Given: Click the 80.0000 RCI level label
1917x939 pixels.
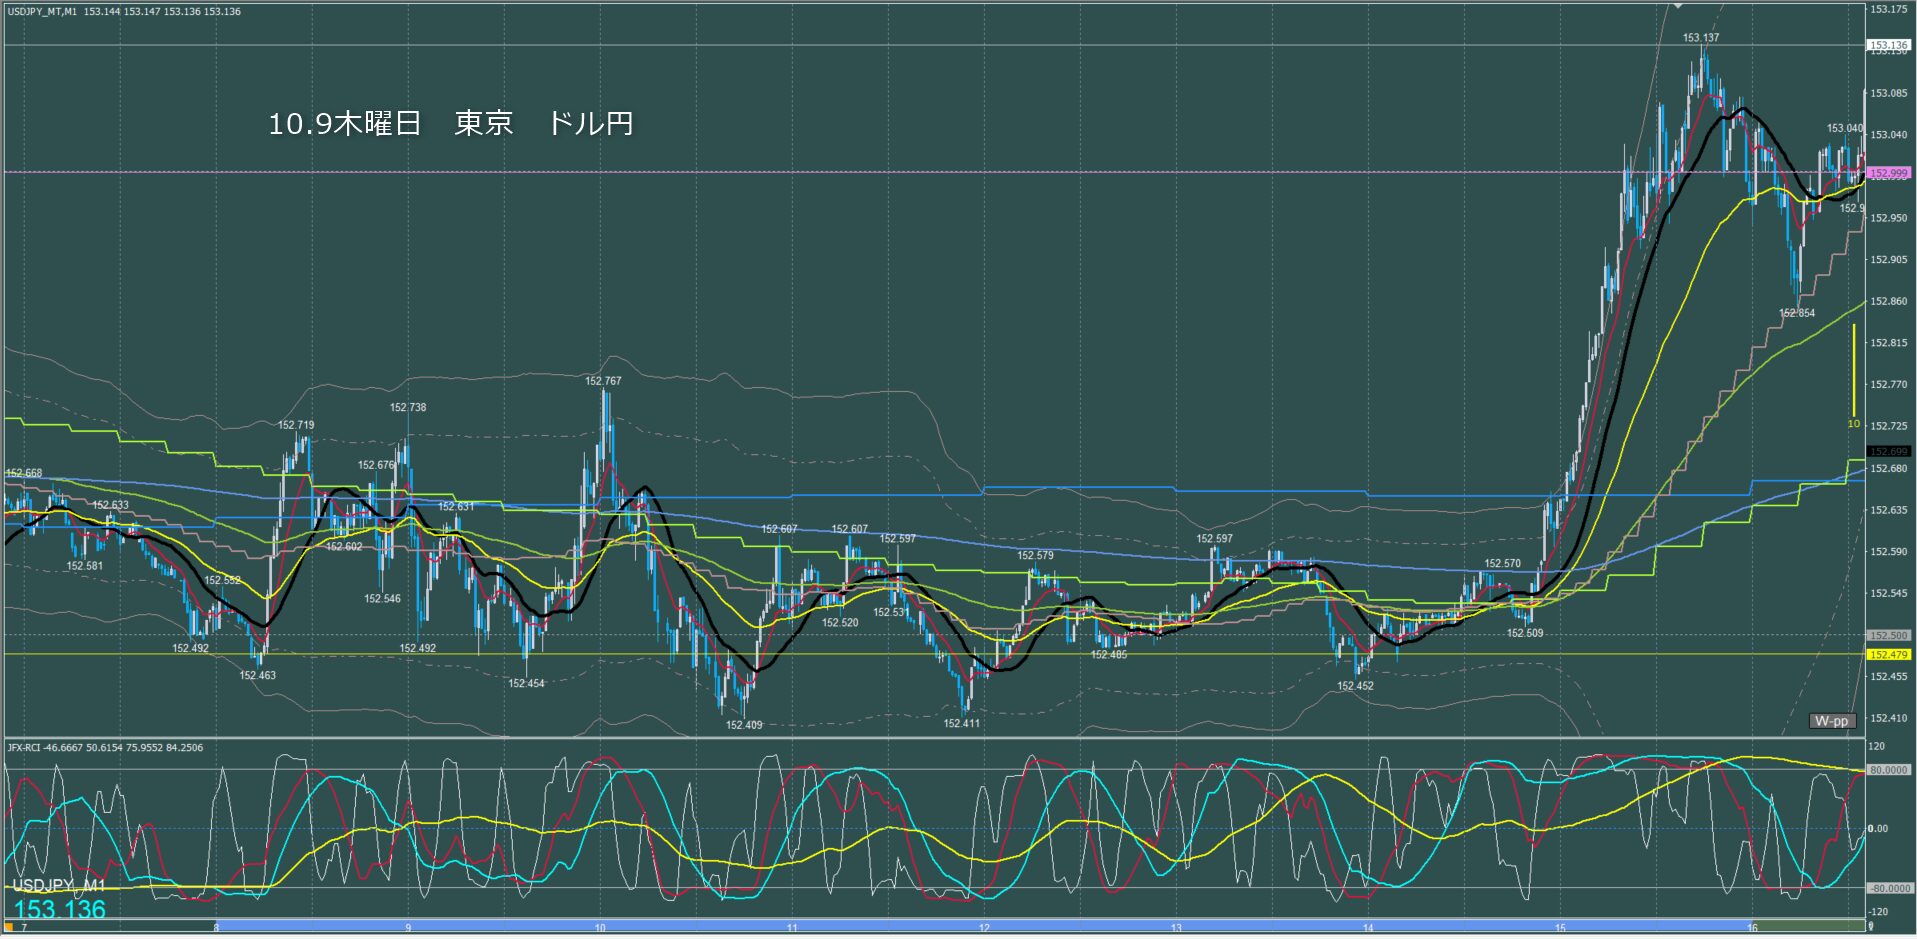Looking at the screenshot, I should click(x=1888, y=770).
